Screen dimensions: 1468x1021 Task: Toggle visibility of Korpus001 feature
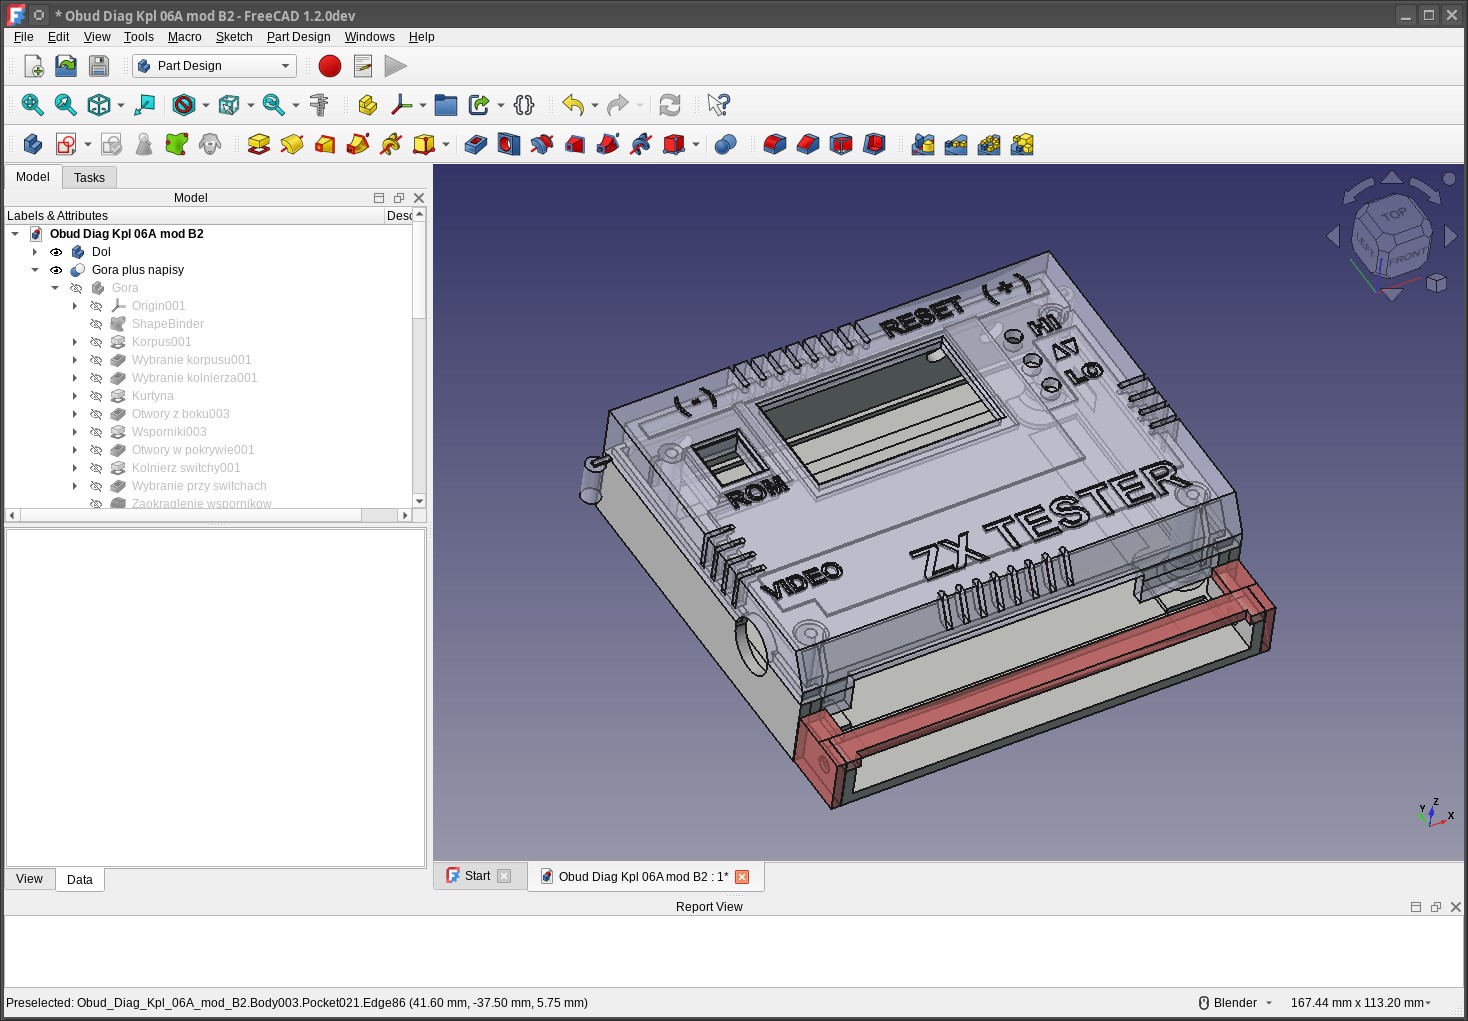click(96, 342)
